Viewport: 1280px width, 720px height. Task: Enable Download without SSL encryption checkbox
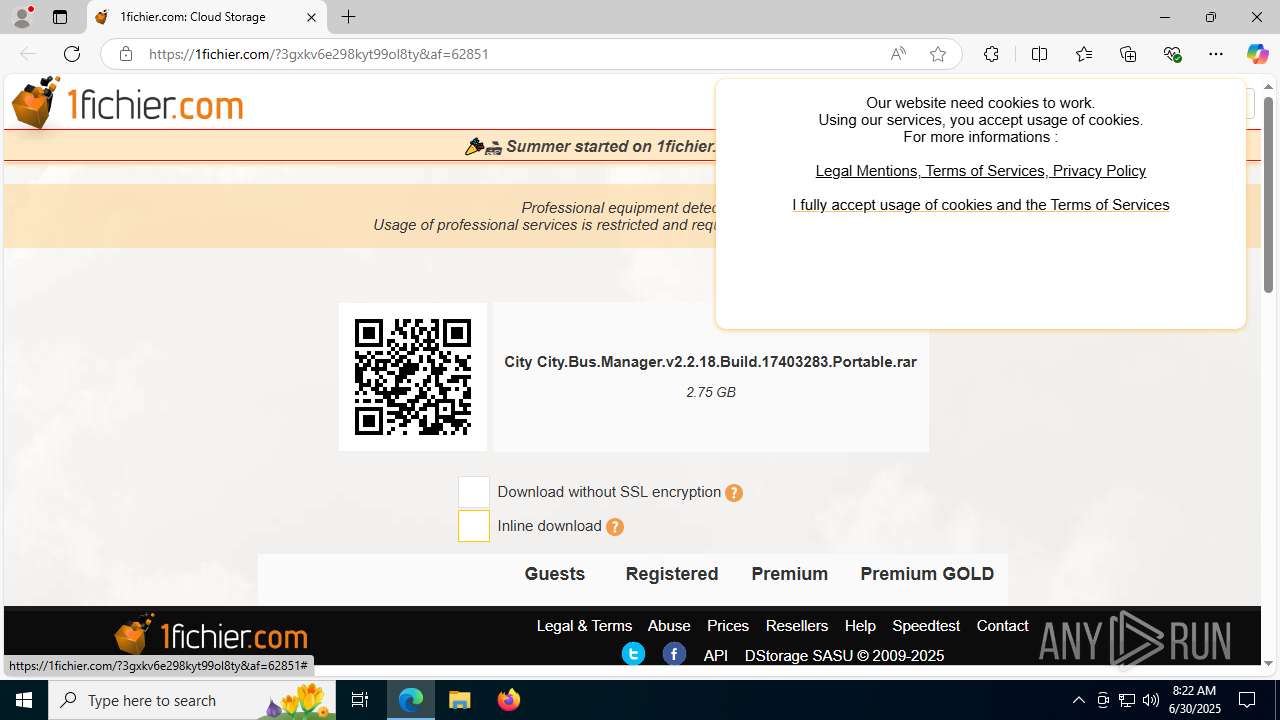point(474,492)
